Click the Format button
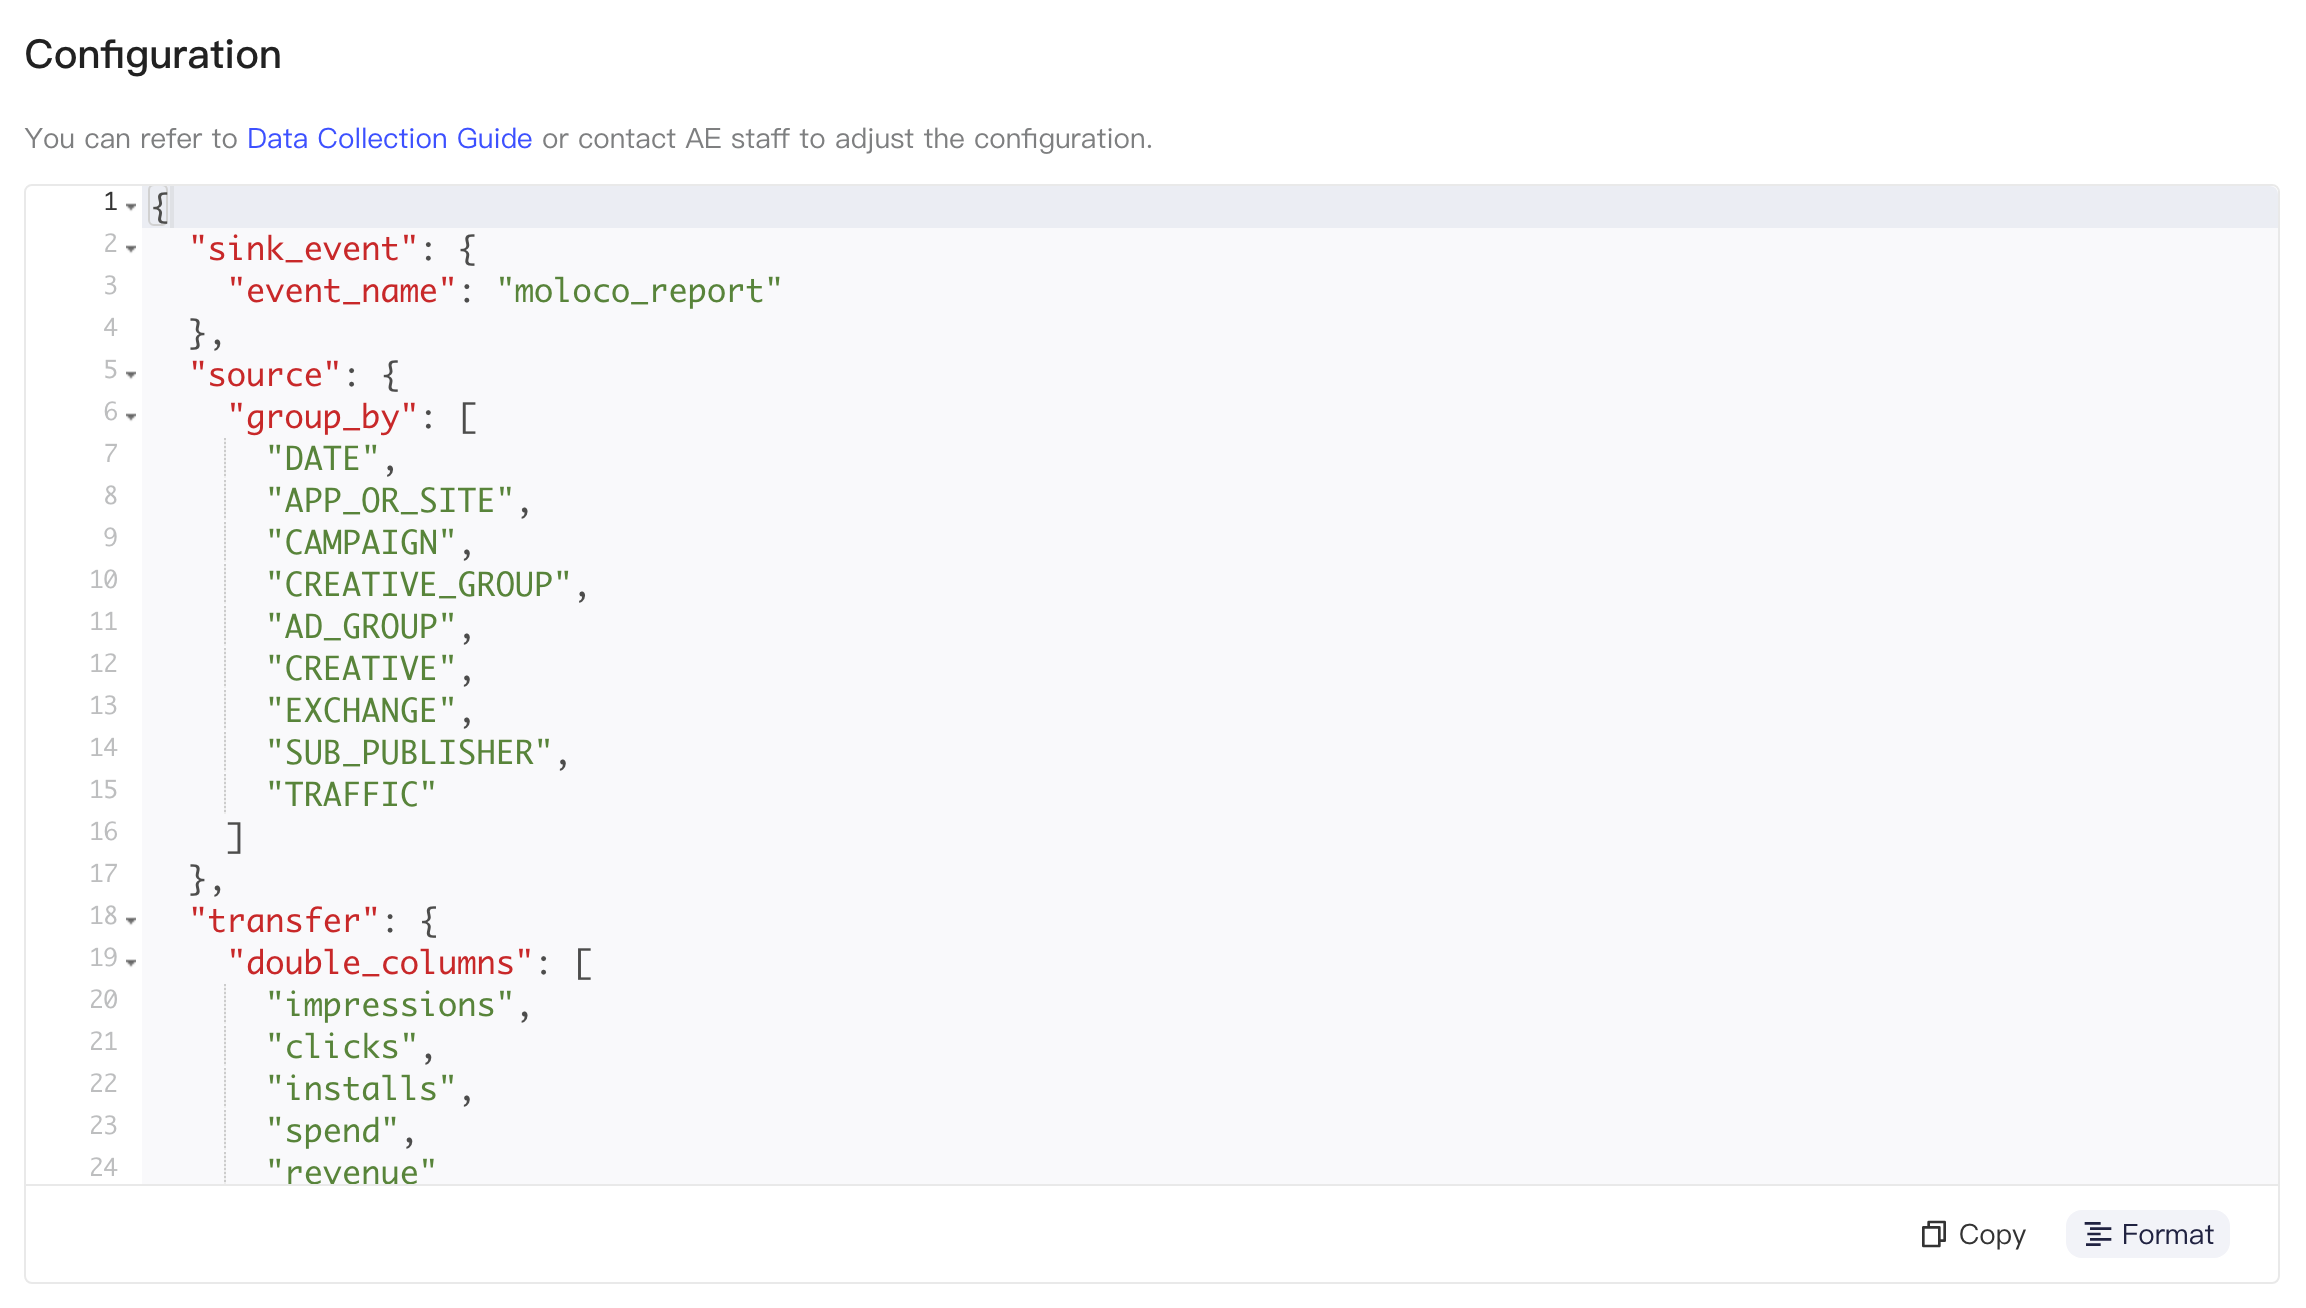Screen dimensions: 2306x1308 coord(2148,1234)
